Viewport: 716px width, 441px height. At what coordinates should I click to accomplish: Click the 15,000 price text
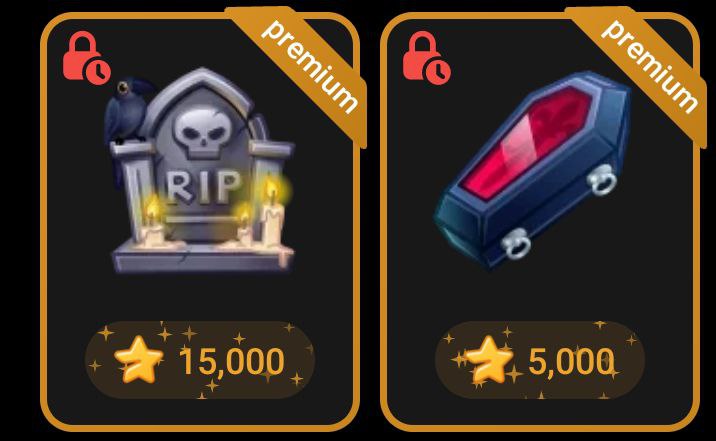(x=232, y=362)
